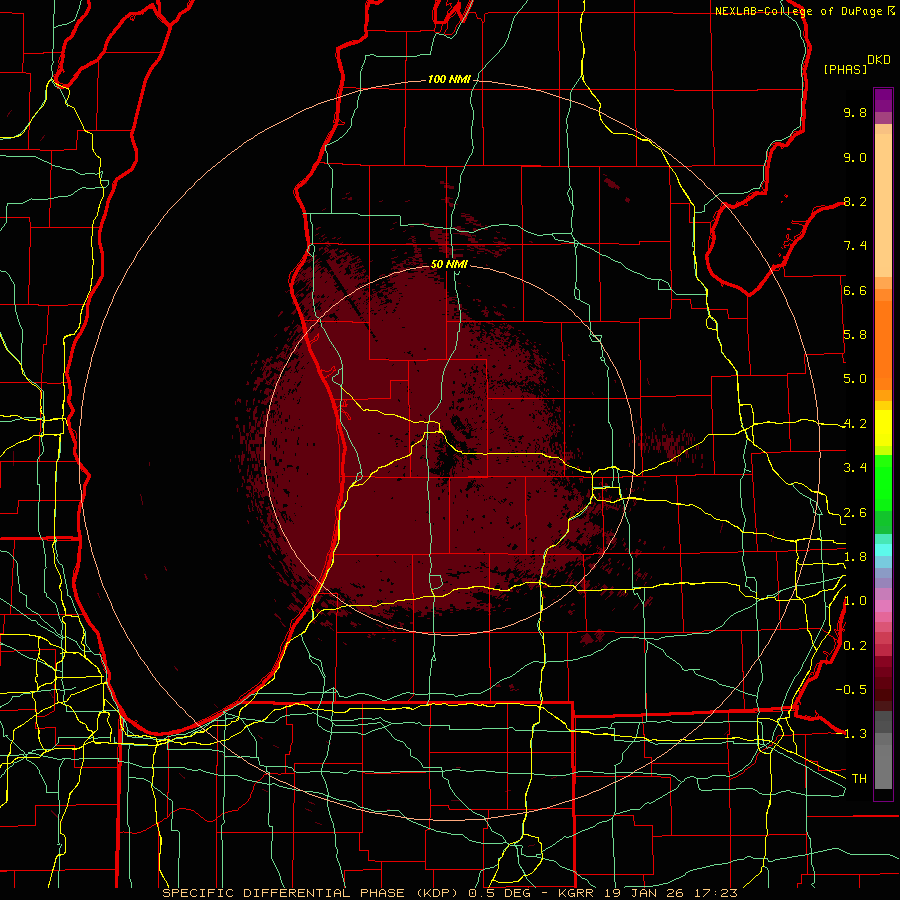This screenshot has height=900, width=900.
Task: Pick the yellow band on the color bar
Action: tap(883, 428)
